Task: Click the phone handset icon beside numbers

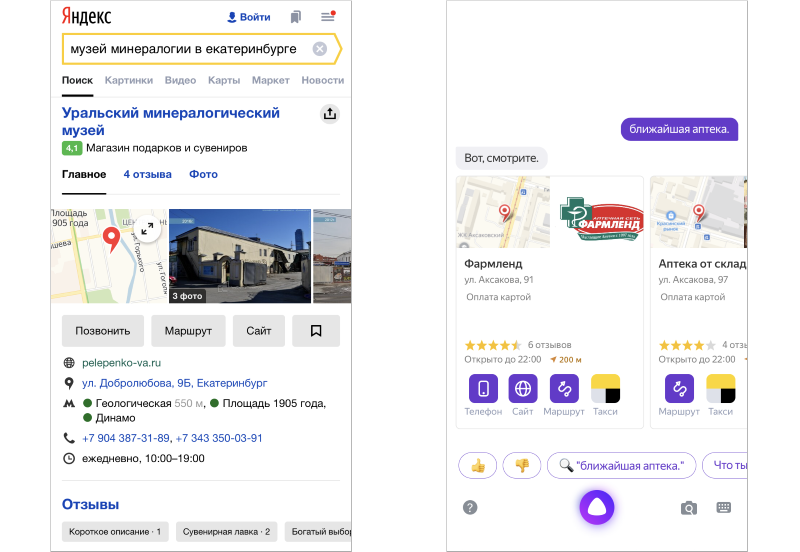Action: click(69, 438)
